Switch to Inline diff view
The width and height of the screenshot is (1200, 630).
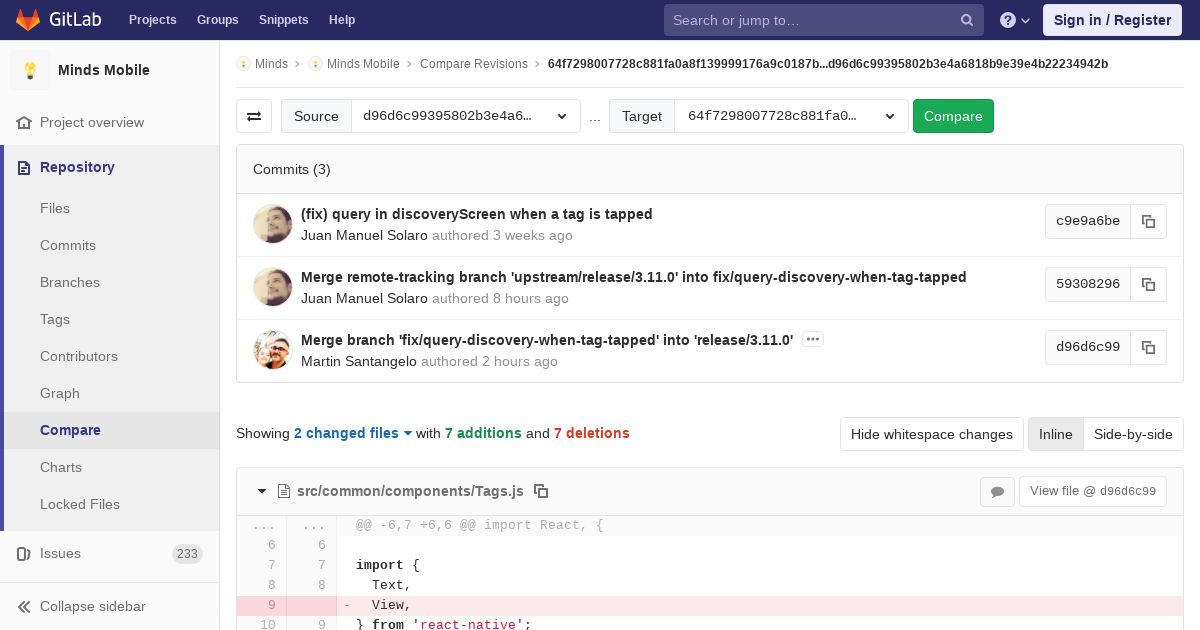1055,434
